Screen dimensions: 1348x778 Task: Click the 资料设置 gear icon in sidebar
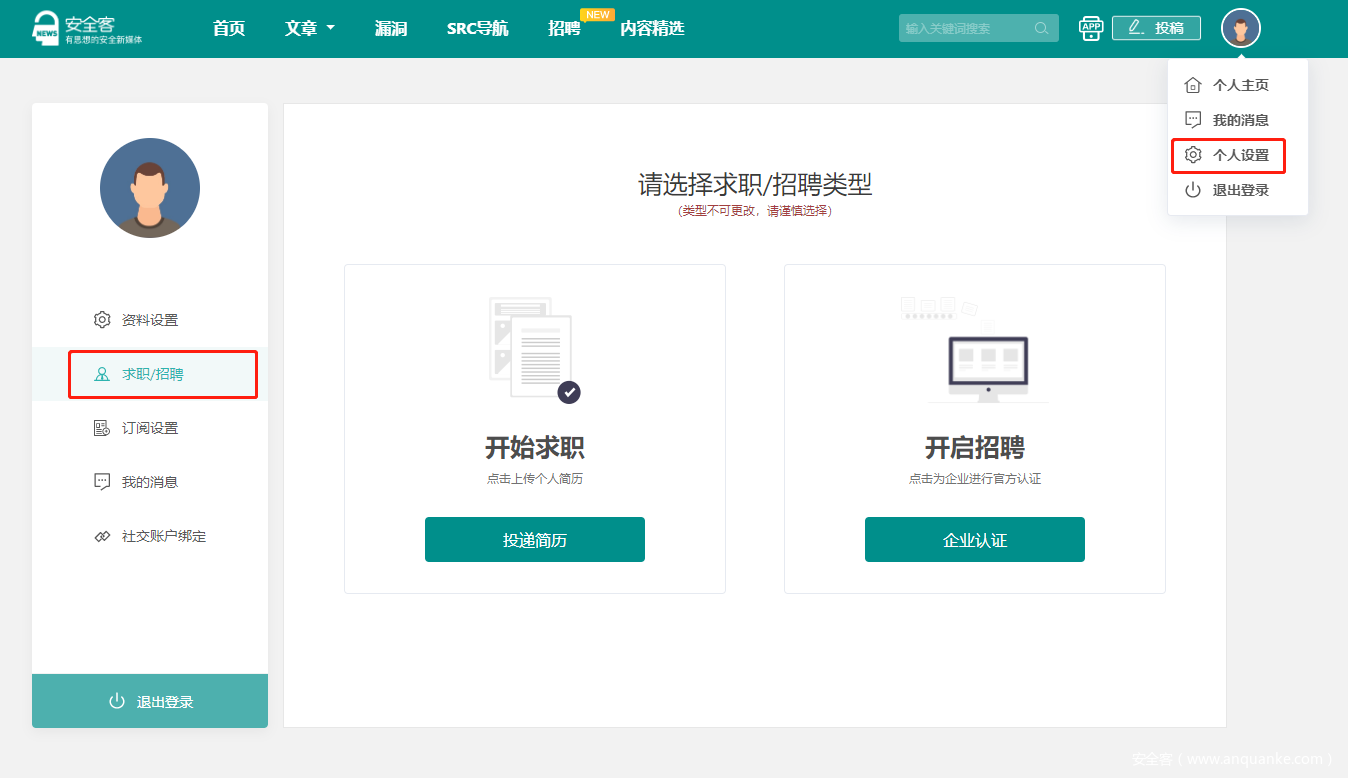[102, 320]
